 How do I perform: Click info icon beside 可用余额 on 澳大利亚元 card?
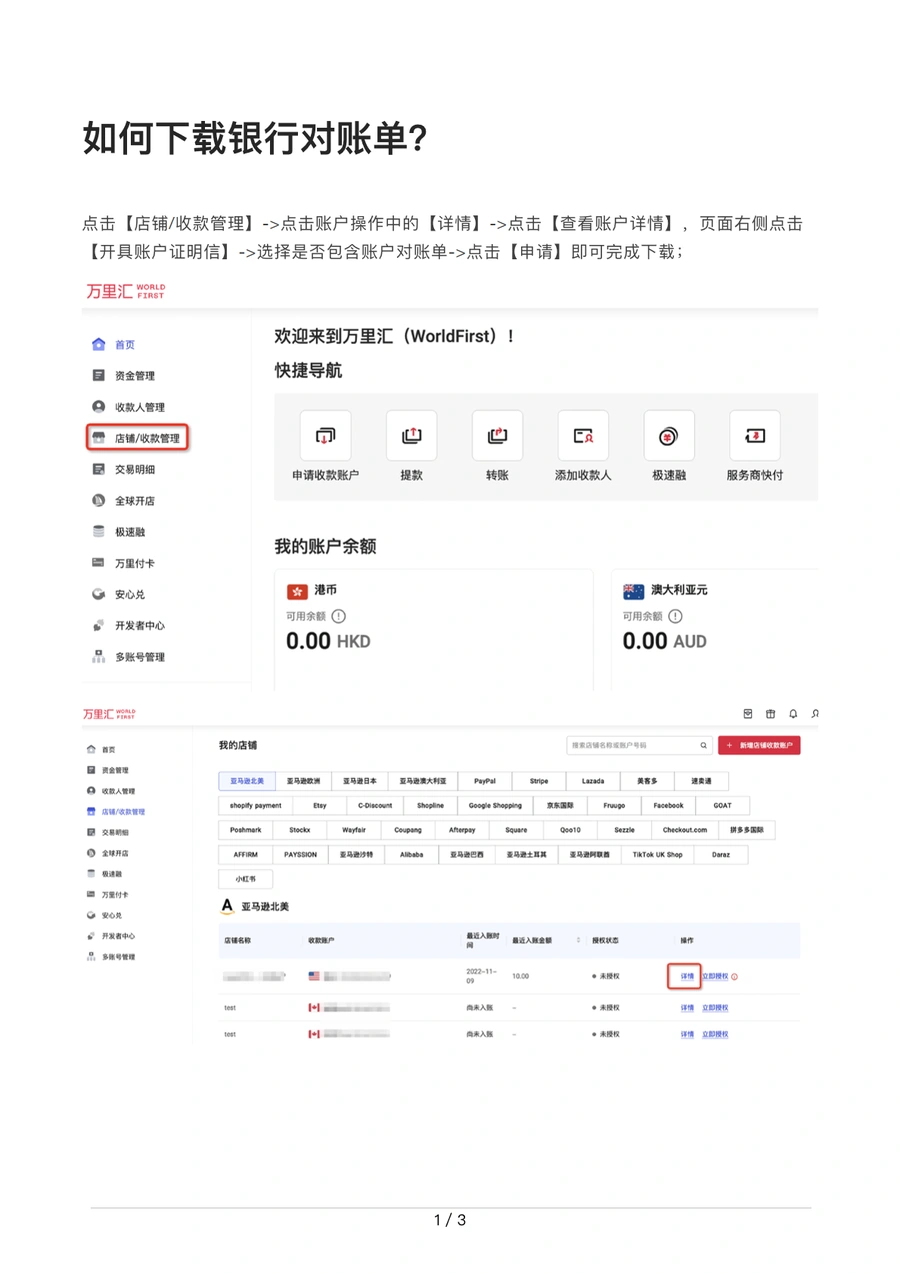676,616
